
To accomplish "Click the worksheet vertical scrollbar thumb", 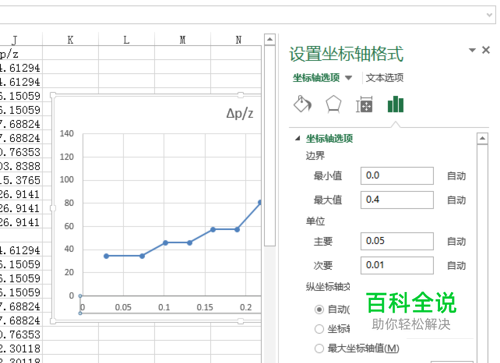I will point(270,146).
